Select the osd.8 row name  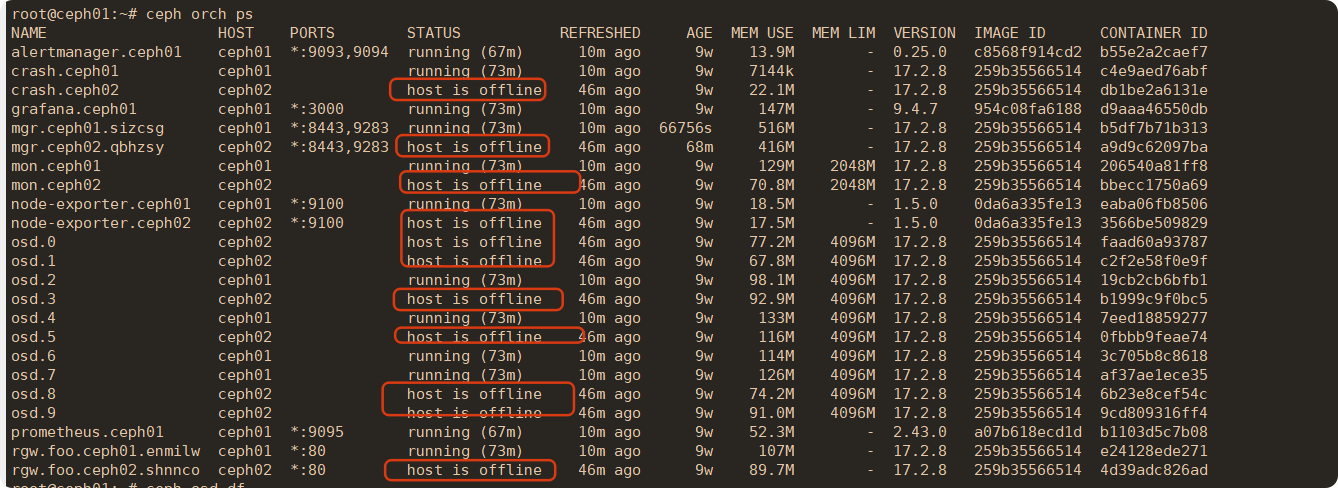[33, 394]
